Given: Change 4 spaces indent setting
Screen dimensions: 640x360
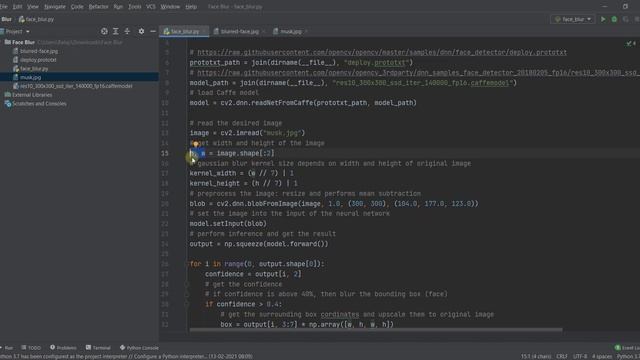Looking at the screenshot, I should coord(602,356).
